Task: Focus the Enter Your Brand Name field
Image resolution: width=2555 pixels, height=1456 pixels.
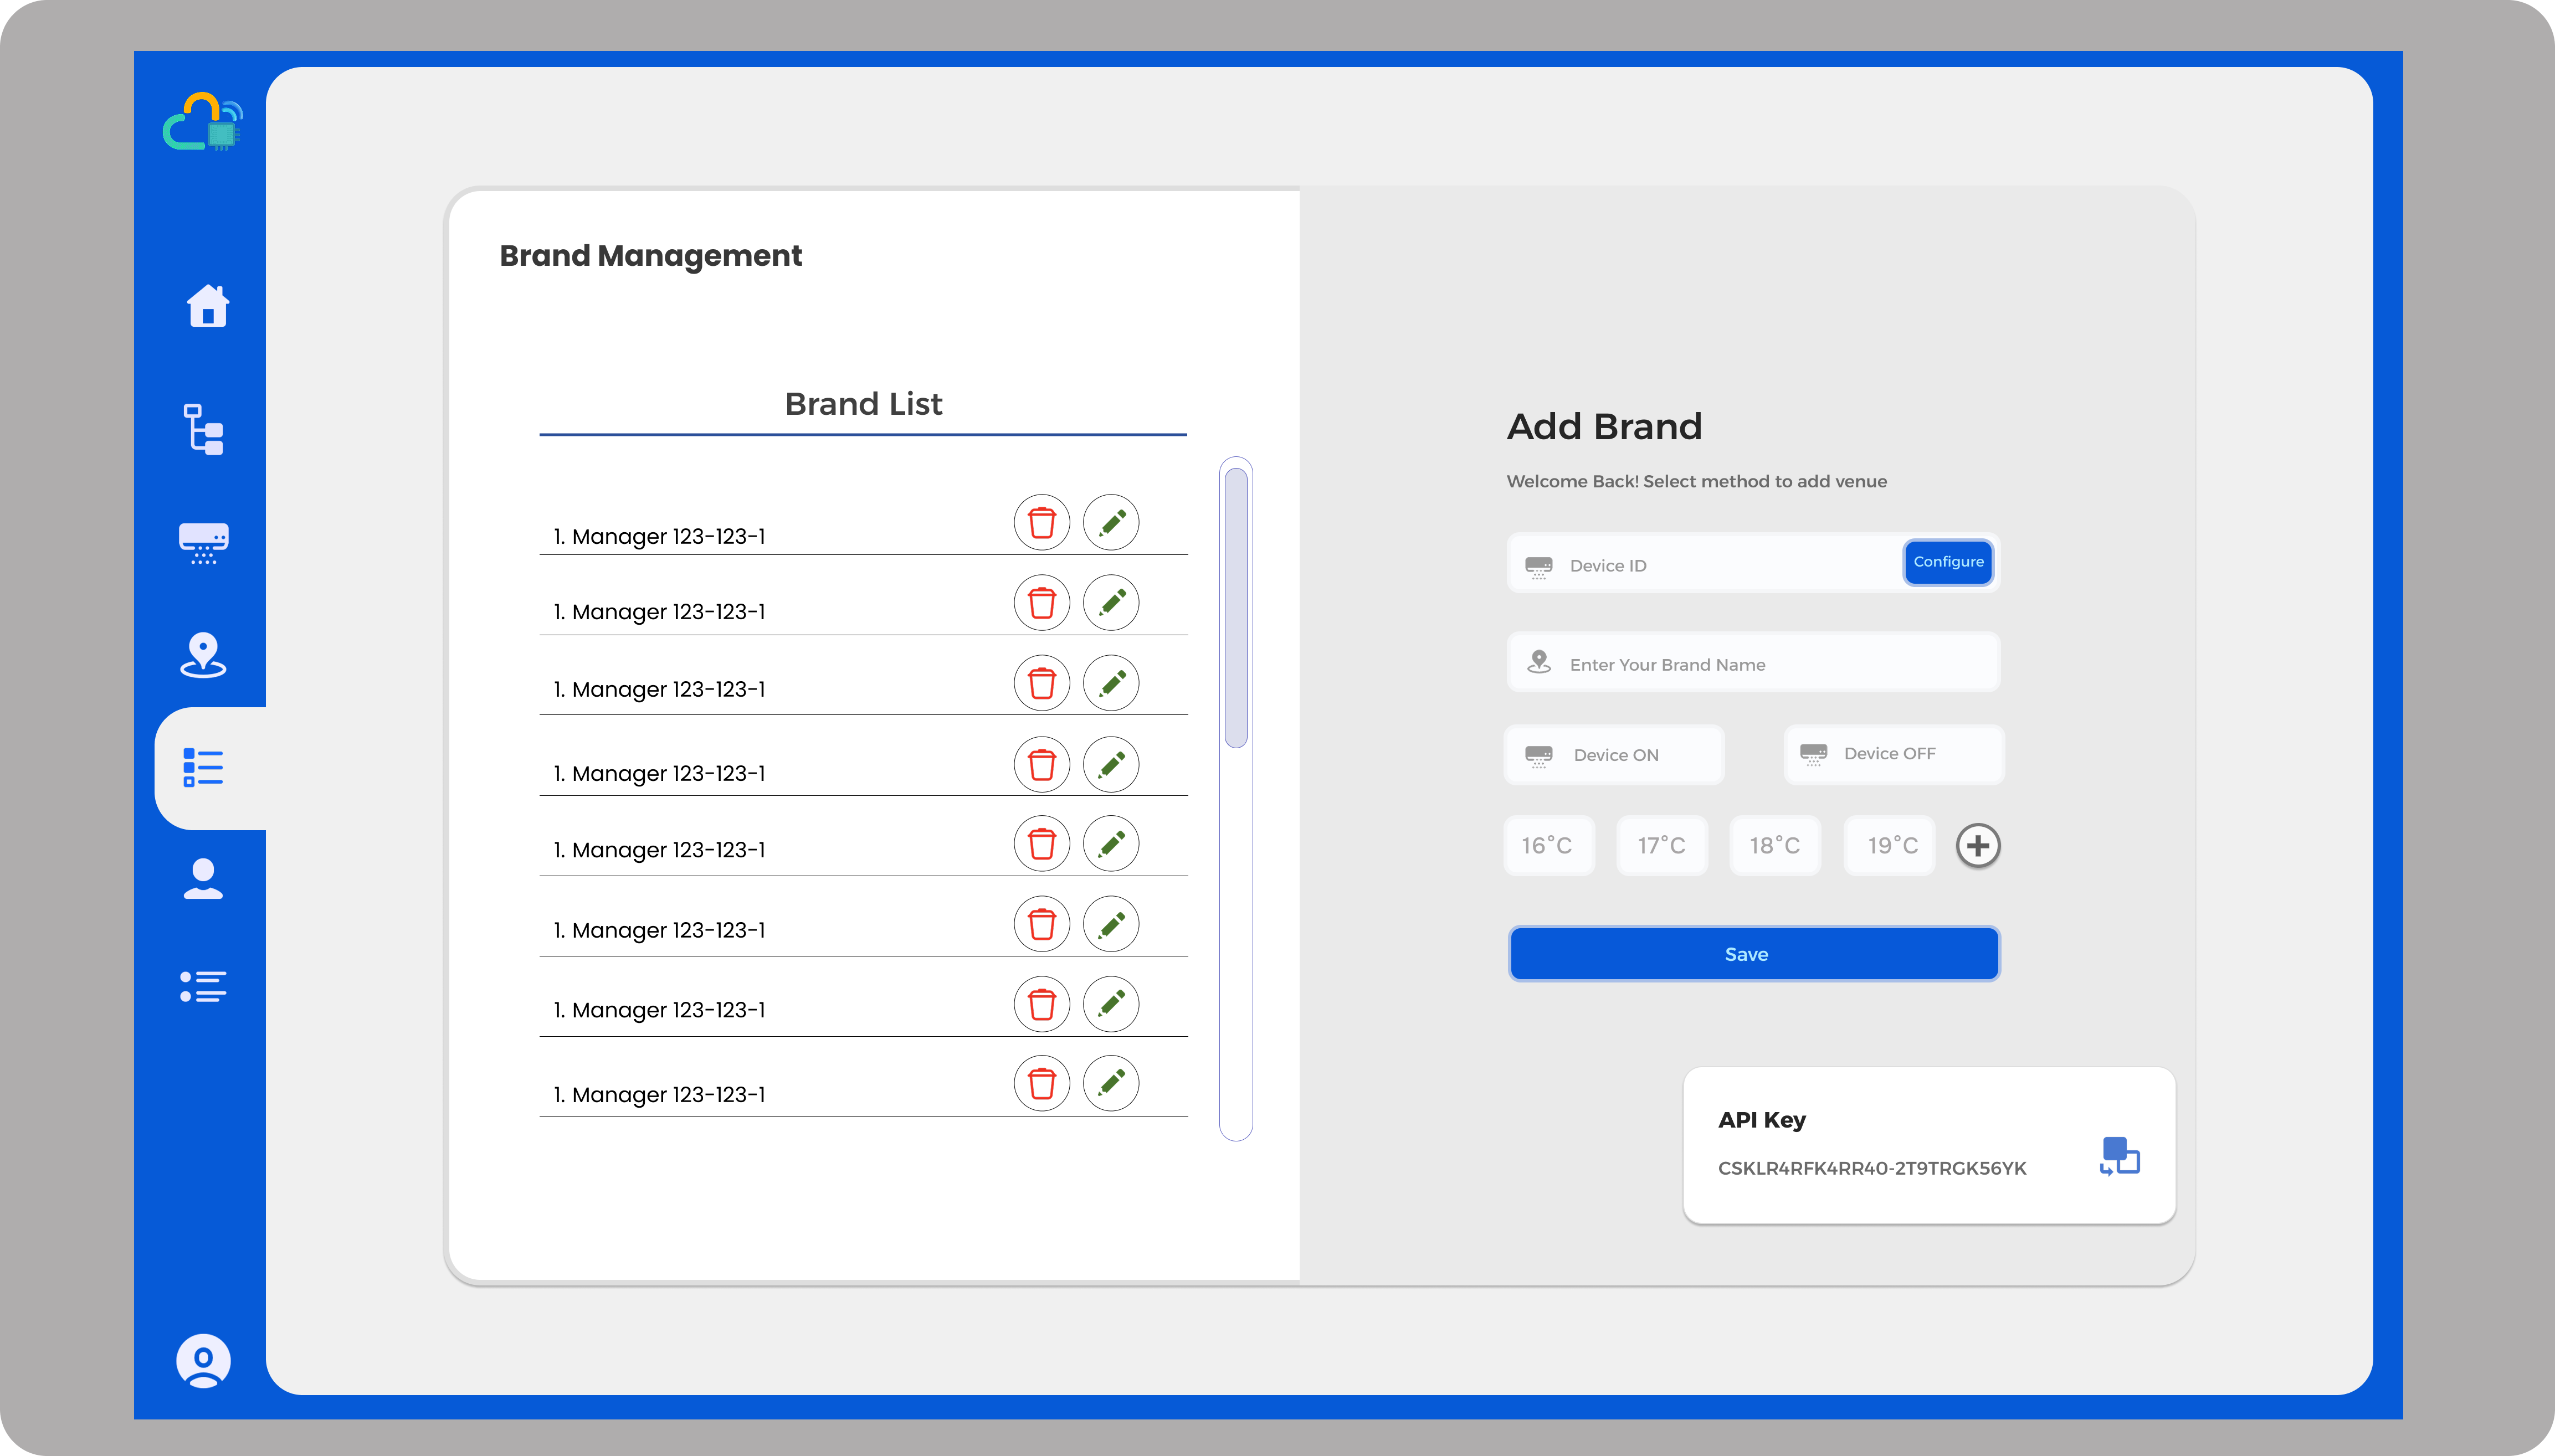Action: point(1753,664)
